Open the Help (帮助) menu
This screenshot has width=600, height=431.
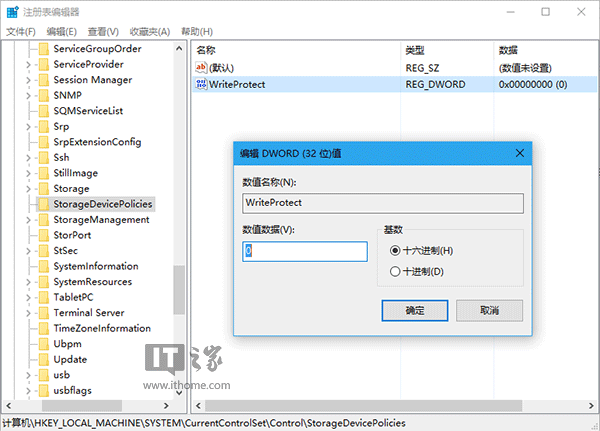point(197,31)
